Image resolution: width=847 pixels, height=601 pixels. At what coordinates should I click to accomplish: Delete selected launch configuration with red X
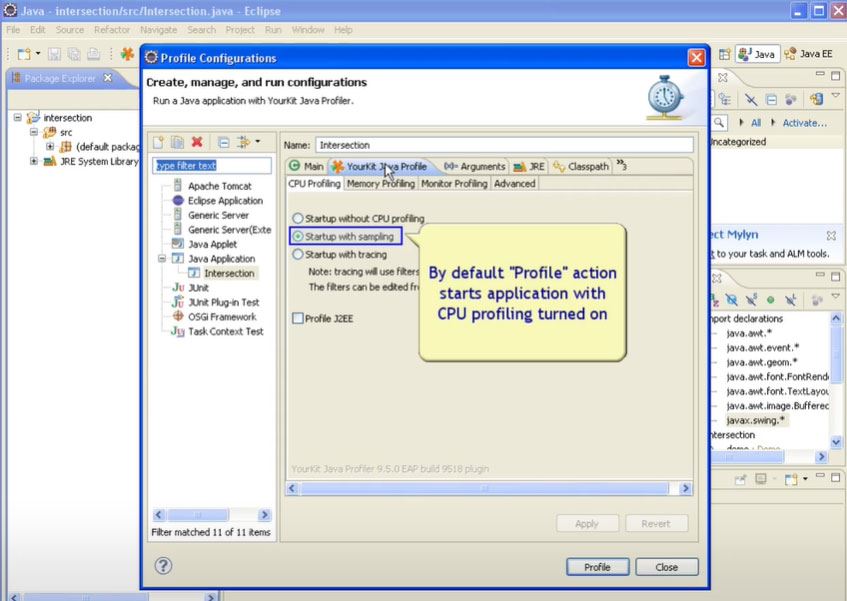197,143
